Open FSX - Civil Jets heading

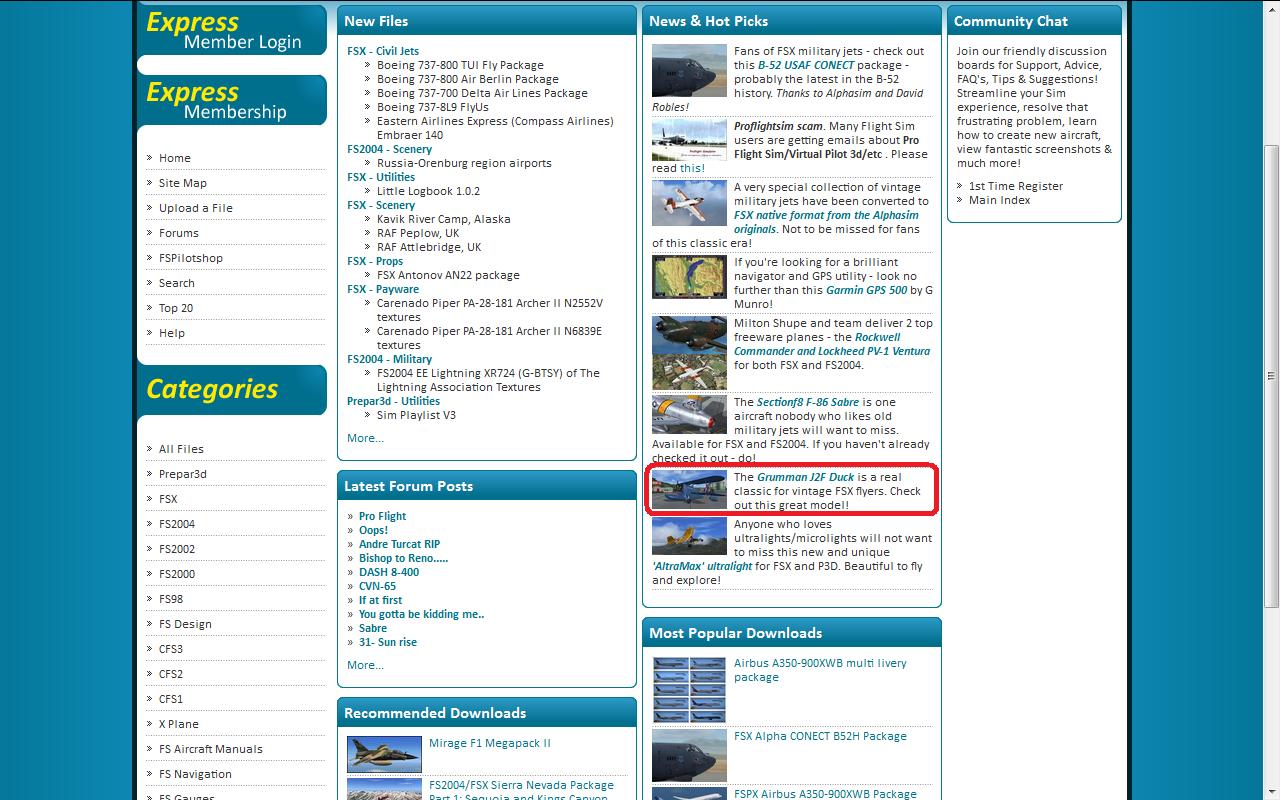[x=383, y=51]
